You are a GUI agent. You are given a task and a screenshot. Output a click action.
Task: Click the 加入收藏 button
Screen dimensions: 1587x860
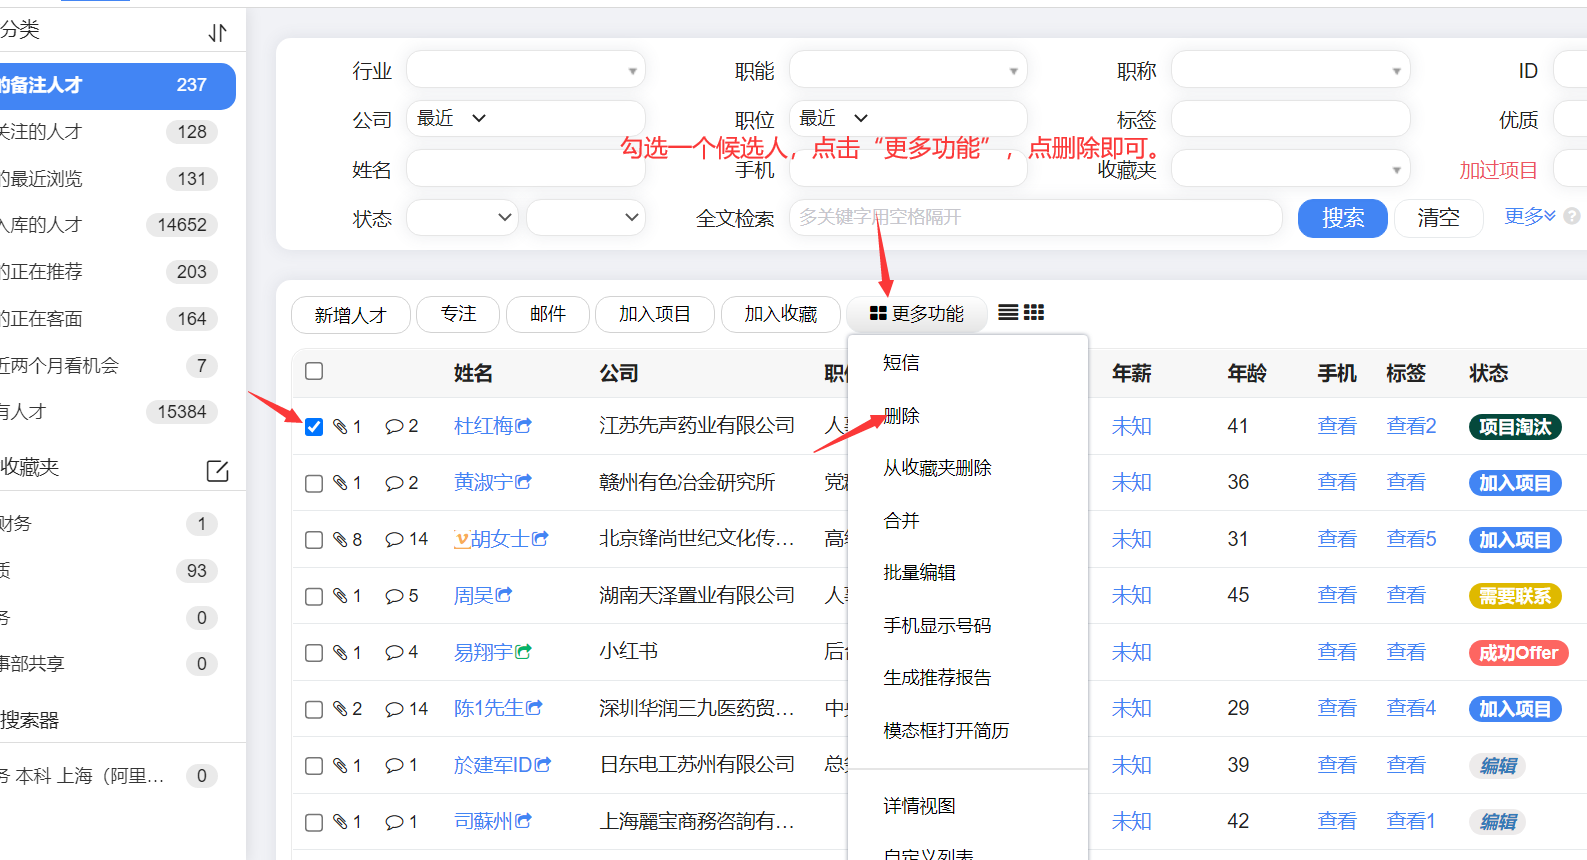coord(780,315)
